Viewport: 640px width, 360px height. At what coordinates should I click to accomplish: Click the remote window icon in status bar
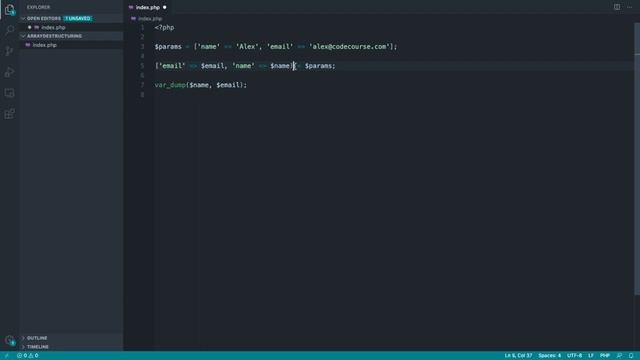click(6, 356)
